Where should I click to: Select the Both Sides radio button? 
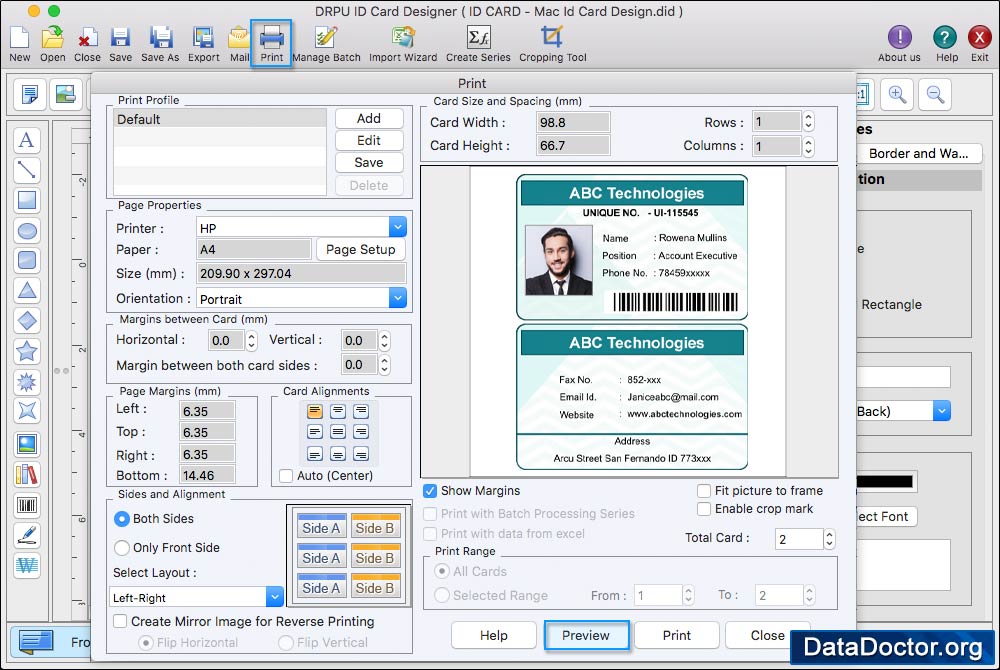pos(122,519)
